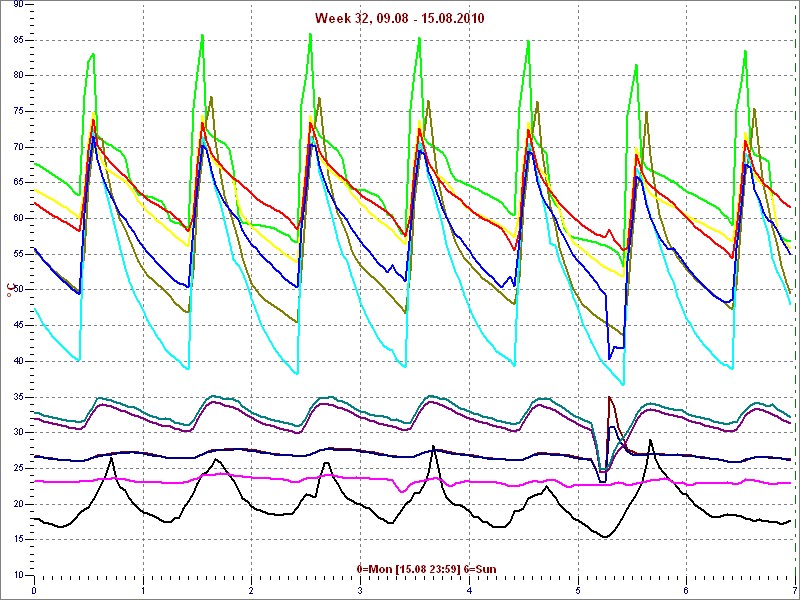Click the y-axis tick label "35"
The width and height of the screenshot is (800, 600).
[18, 397]
